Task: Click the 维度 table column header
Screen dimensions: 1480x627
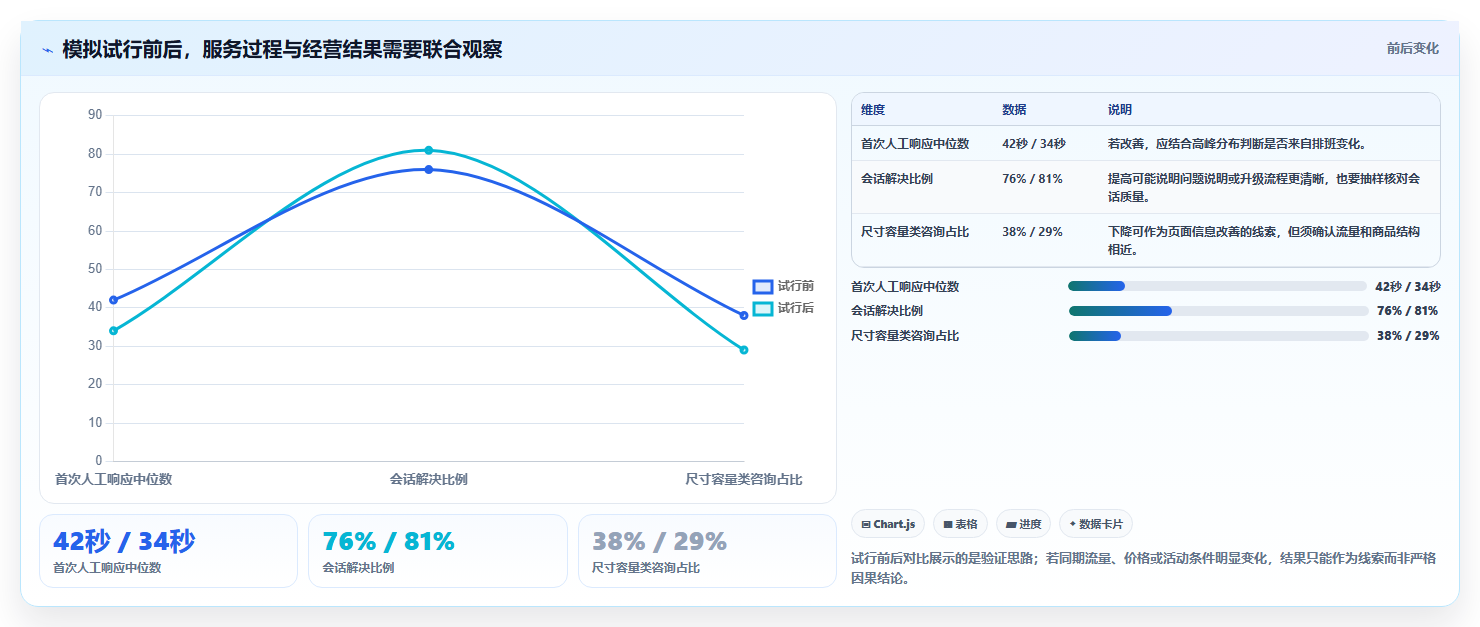Action: [873, 110]
